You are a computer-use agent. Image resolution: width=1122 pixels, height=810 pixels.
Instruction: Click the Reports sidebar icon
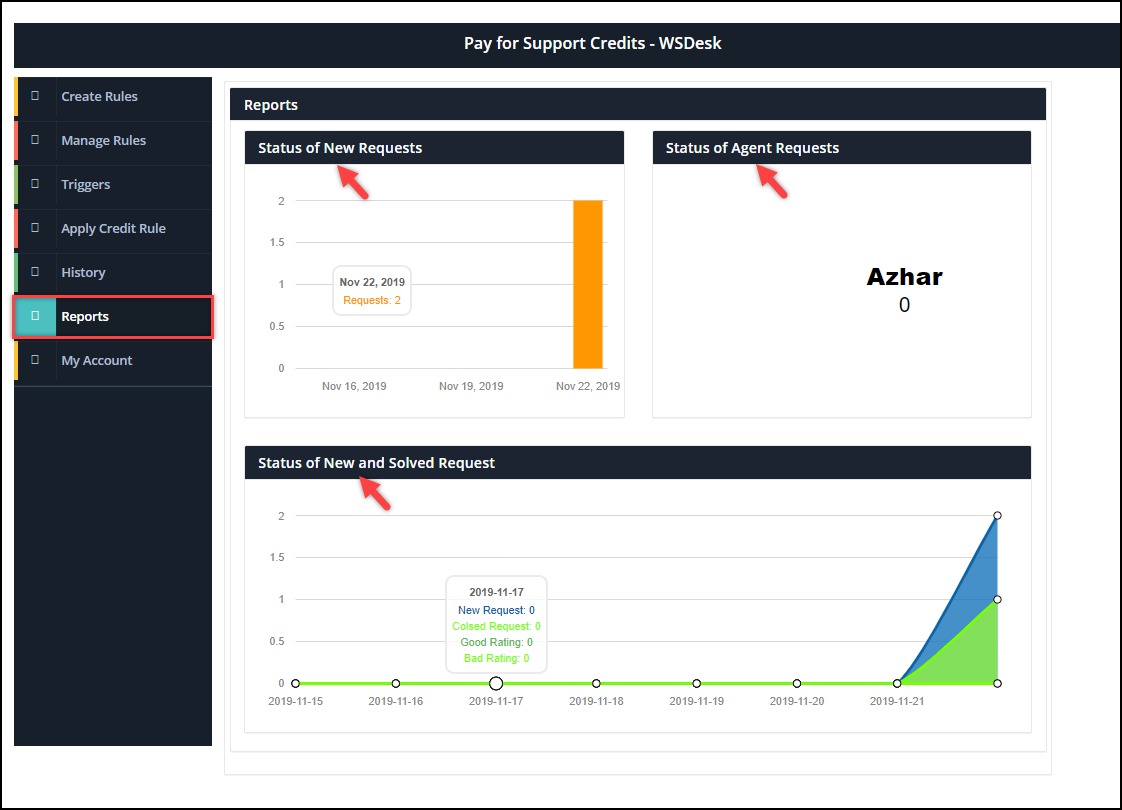(35, 316)
